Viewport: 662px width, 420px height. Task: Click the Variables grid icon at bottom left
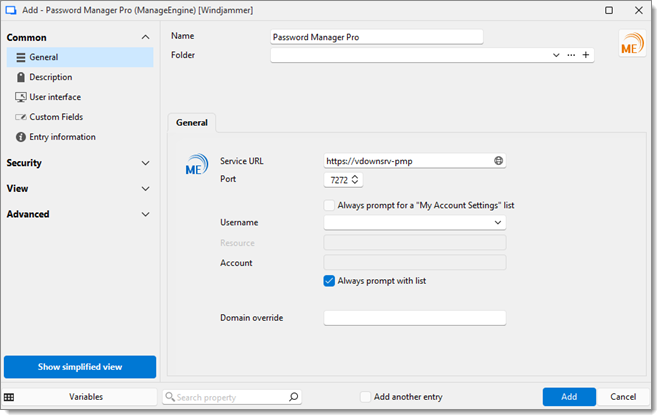tap(9, 397)
